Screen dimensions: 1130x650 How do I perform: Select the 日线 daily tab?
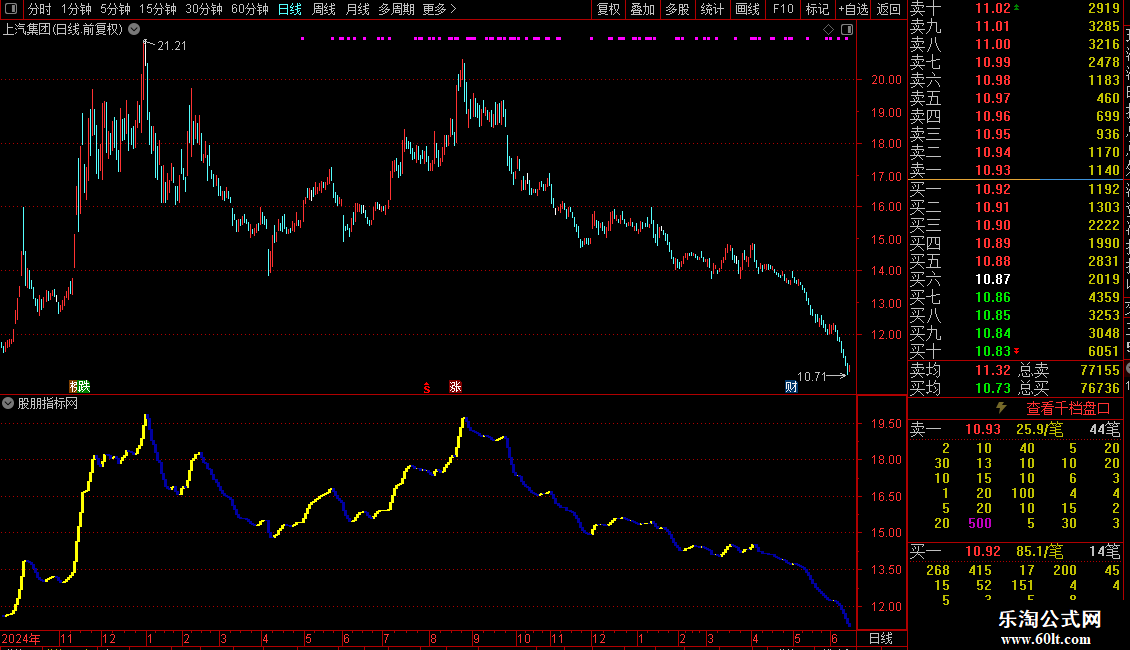pyautogui.click(x=290, y=9)
